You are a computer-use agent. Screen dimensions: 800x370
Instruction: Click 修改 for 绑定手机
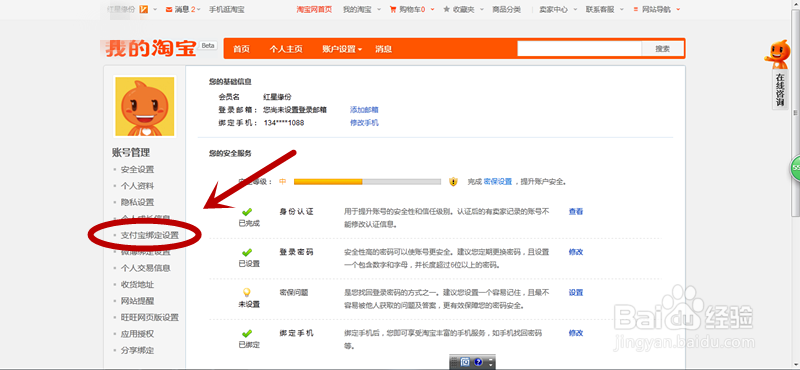pyautogui.click(x=576, y=333)
